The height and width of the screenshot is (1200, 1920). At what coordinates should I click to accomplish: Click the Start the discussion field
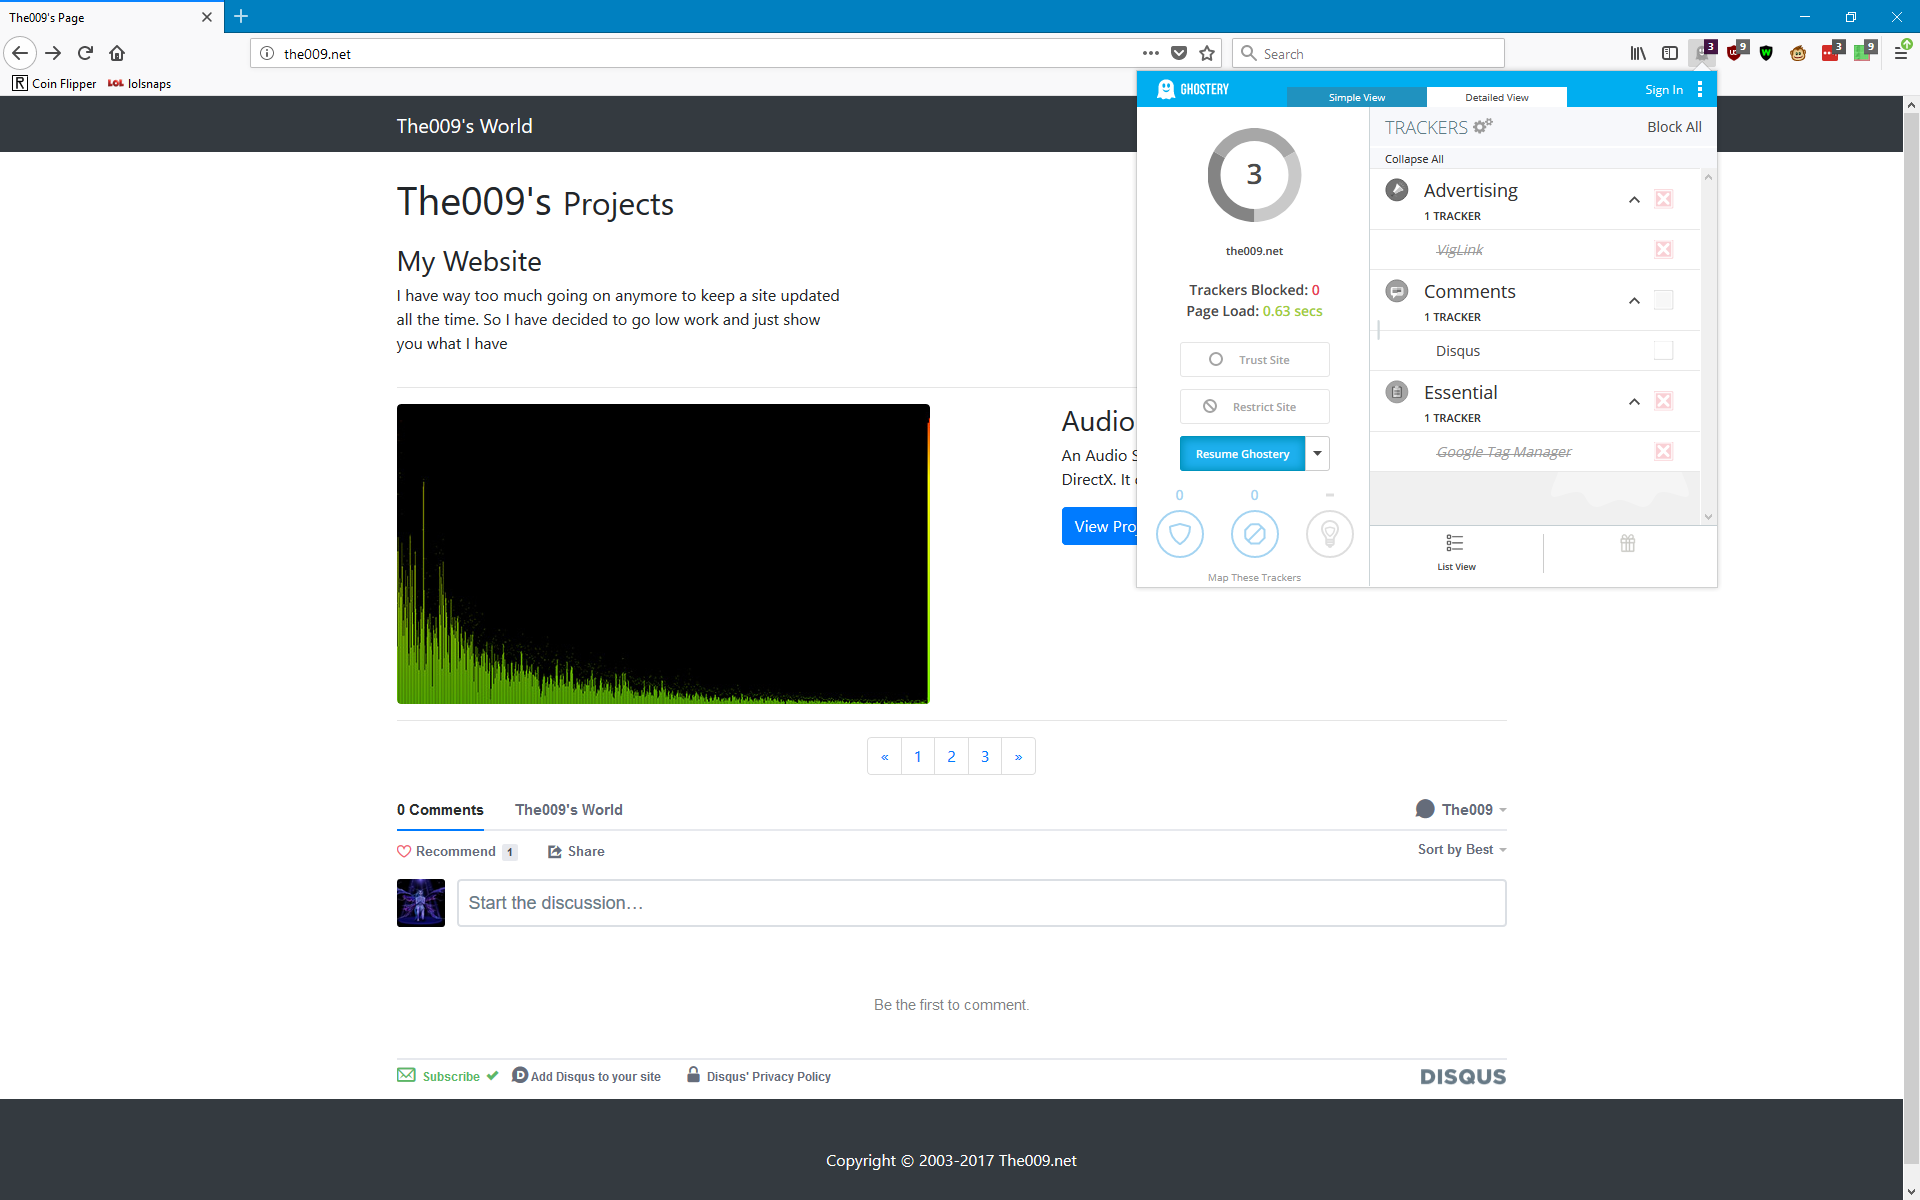coord(981,902)
